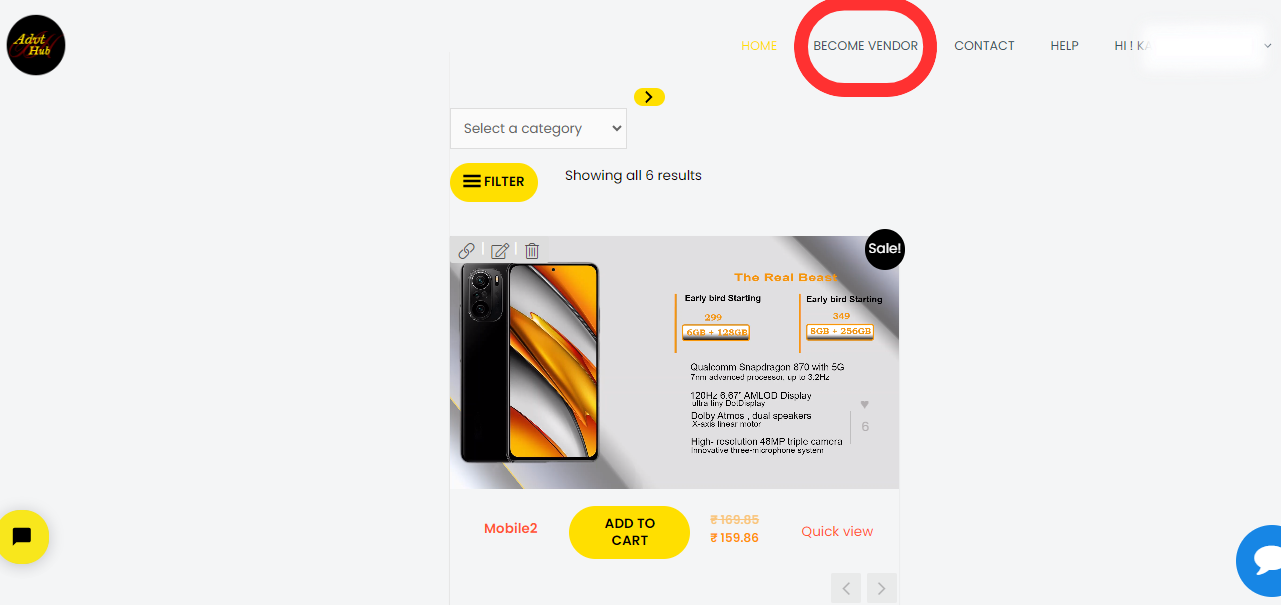Expand the HI! user account menu arrow
This screenshot has height=605, width=1281.
(1268, 45)
